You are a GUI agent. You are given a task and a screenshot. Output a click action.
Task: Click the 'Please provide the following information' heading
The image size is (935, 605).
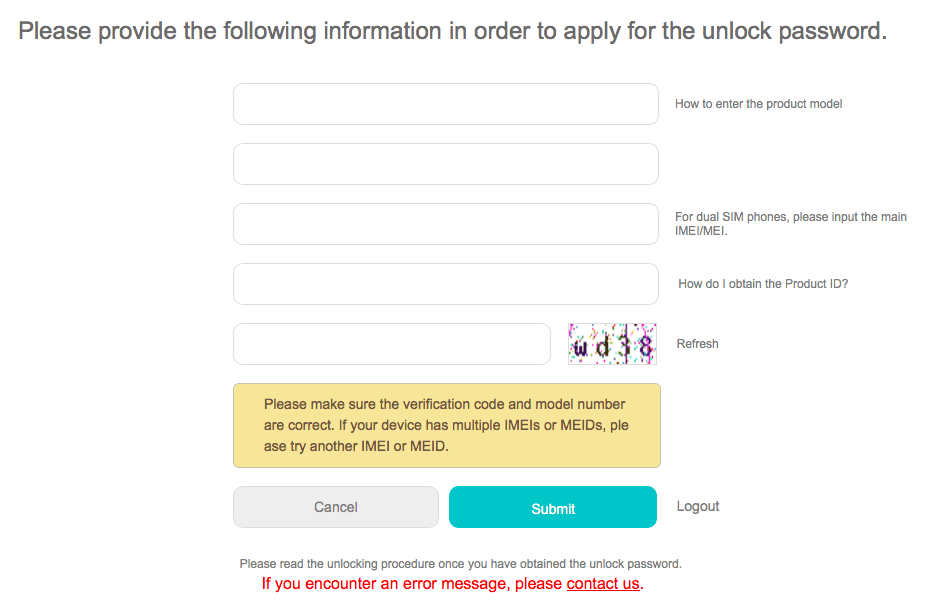[x=452, y=31]
